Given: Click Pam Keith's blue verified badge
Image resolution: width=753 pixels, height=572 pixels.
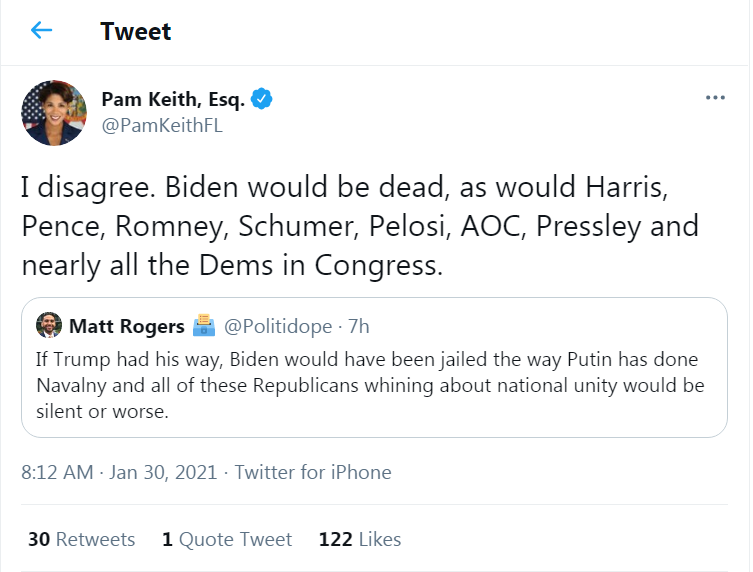Looking at the screenshot, I should click(x=262, y=98).
